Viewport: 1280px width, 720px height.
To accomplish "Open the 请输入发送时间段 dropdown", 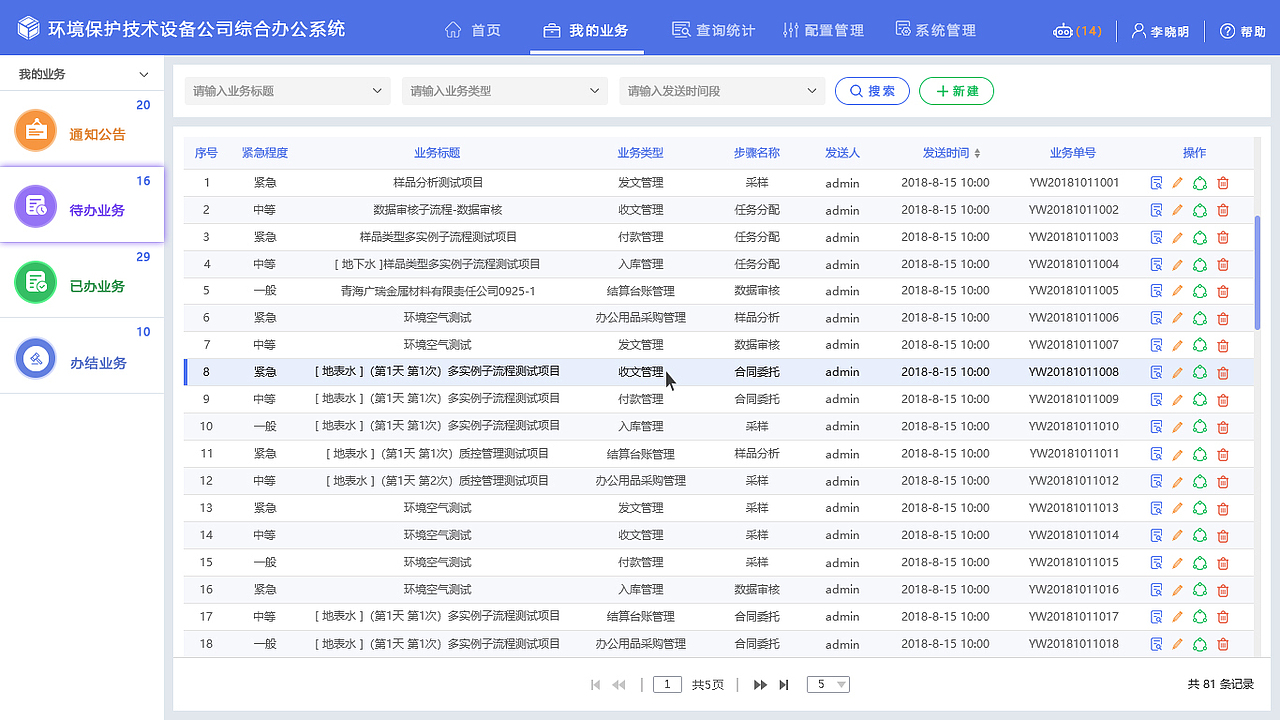I will (721, 90).
